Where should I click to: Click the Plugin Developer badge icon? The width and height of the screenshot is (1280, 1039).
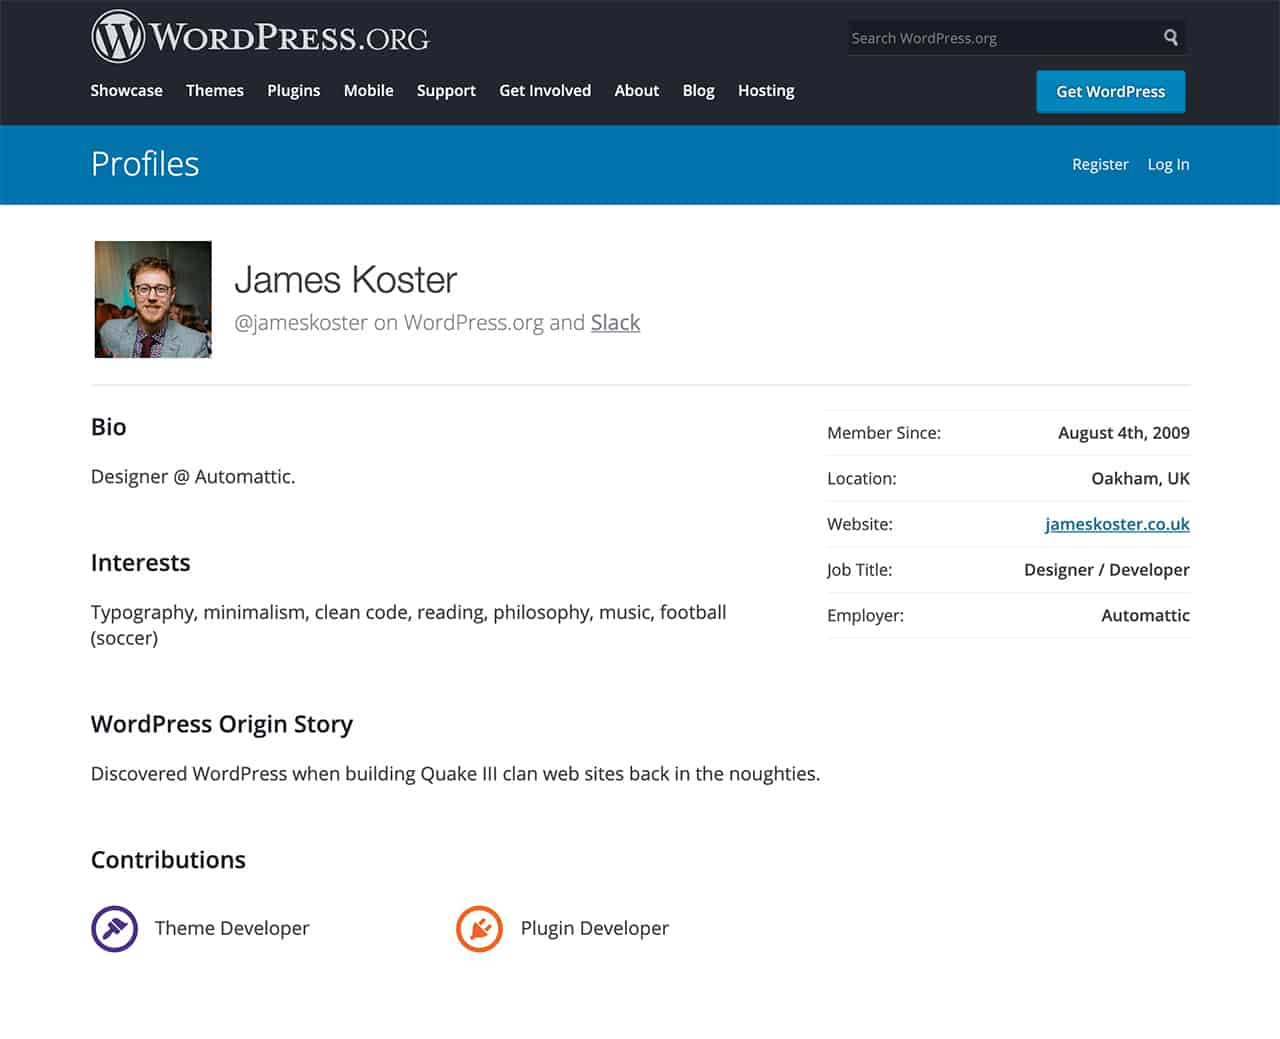[479, 929]
